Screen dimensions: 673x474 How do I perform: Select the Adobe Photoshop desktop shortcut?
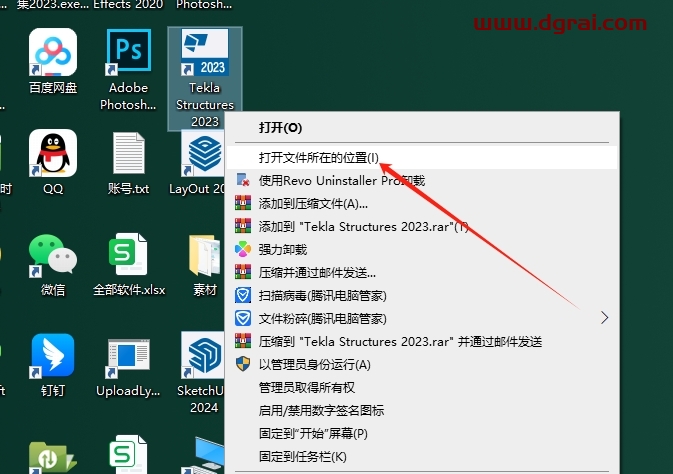[x=128, y=70]
